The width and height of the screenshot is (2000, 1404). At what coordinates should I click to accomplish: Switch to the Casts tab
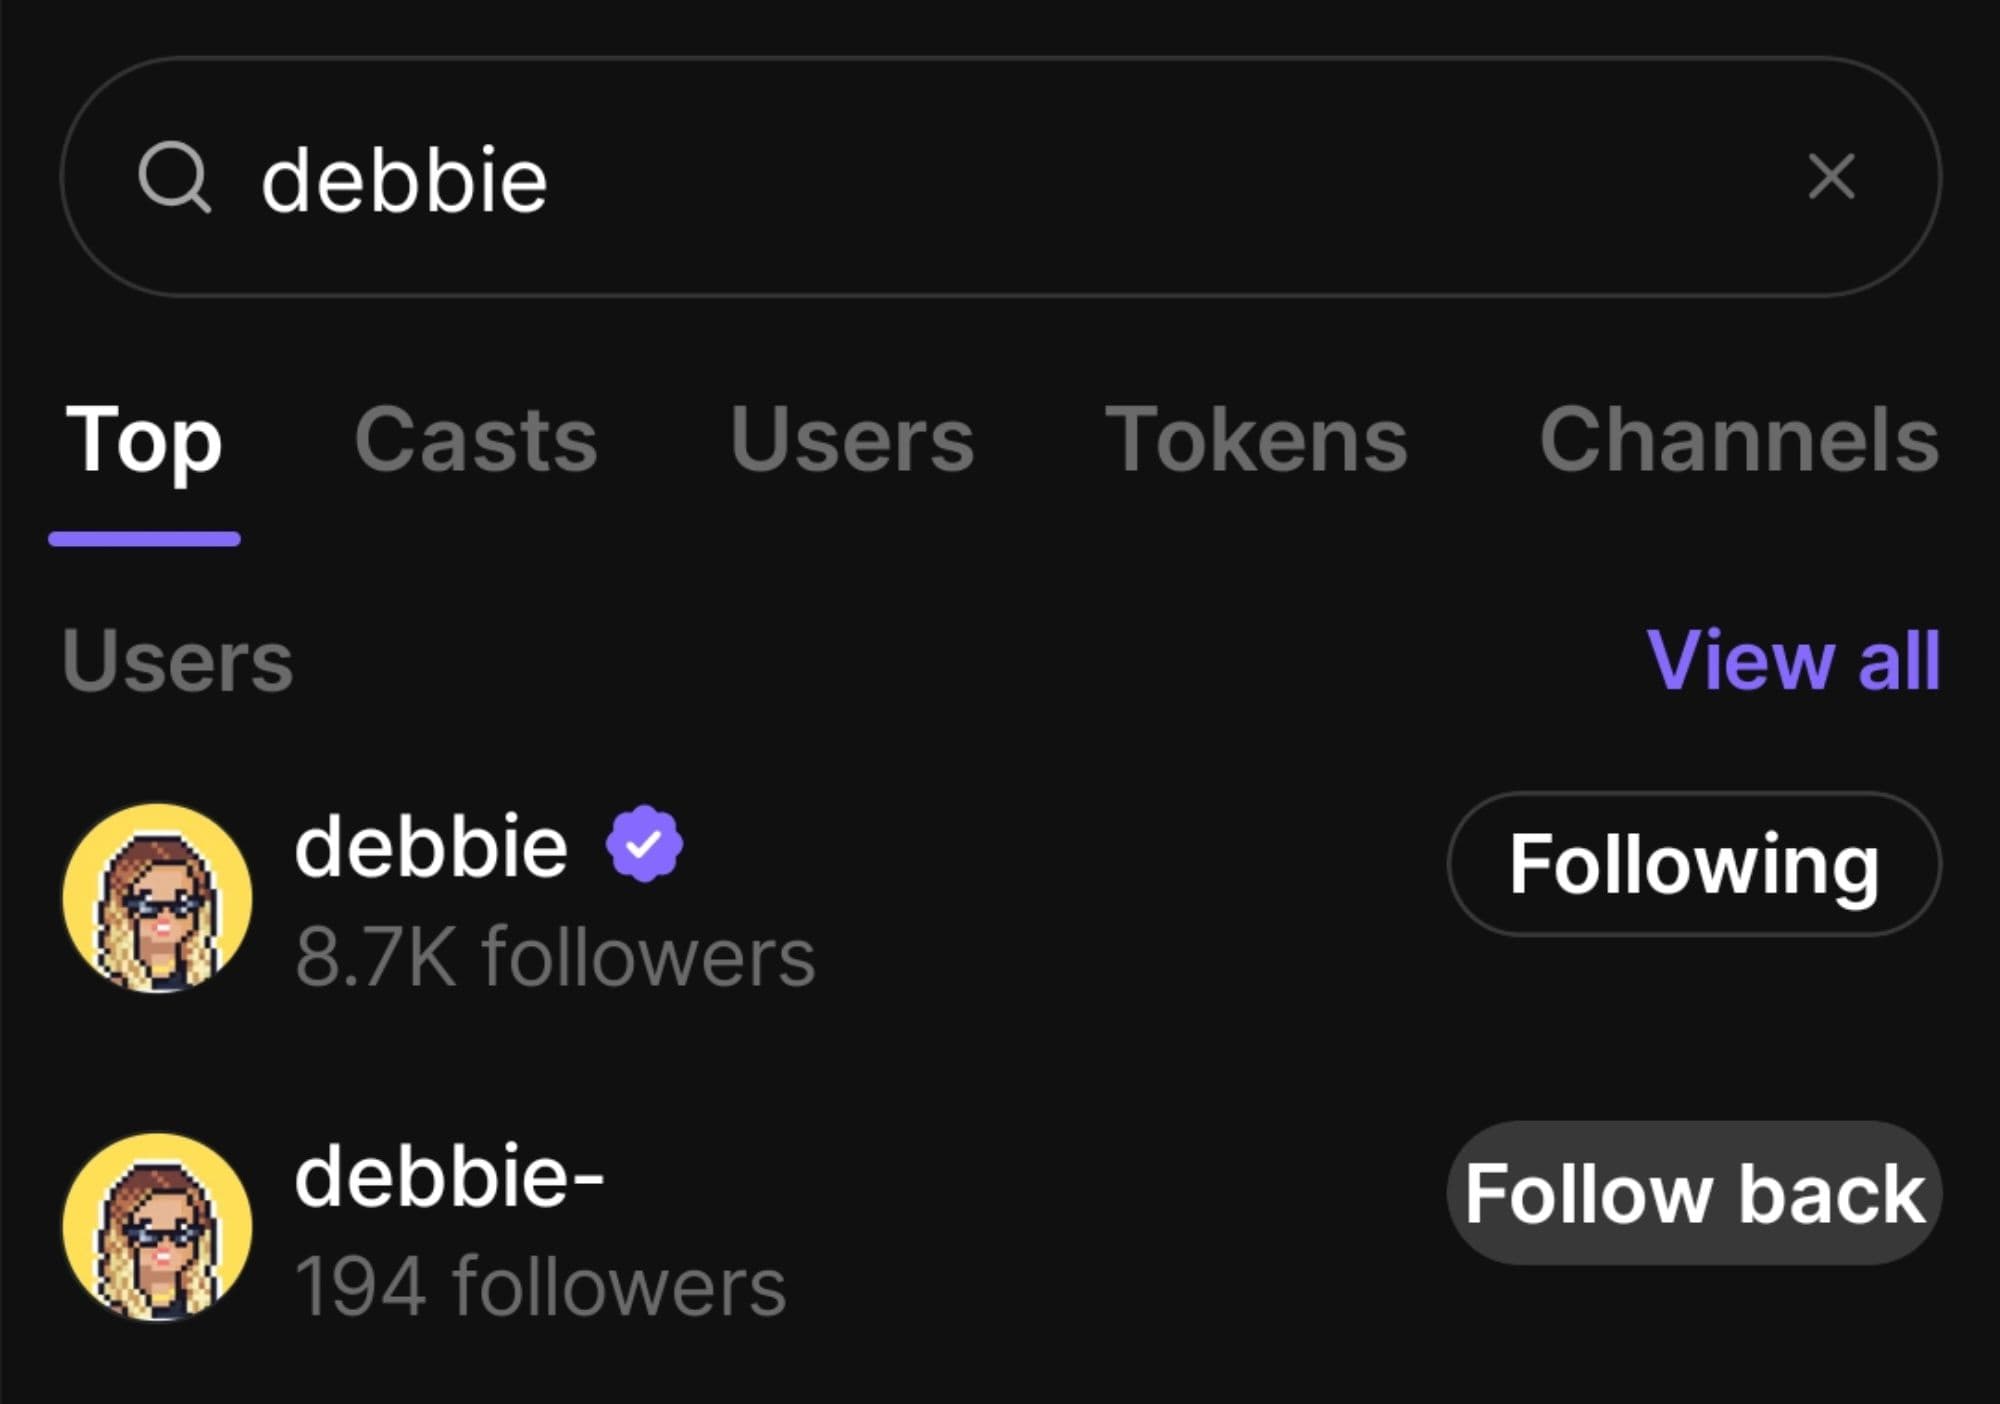476,440
